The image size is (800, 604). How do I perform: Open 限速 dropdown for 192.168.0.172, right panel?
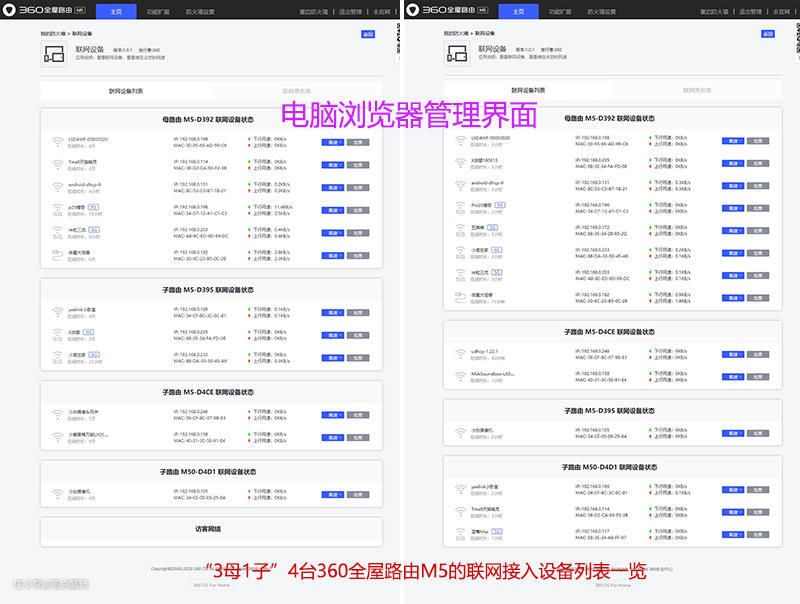[732, 230]
